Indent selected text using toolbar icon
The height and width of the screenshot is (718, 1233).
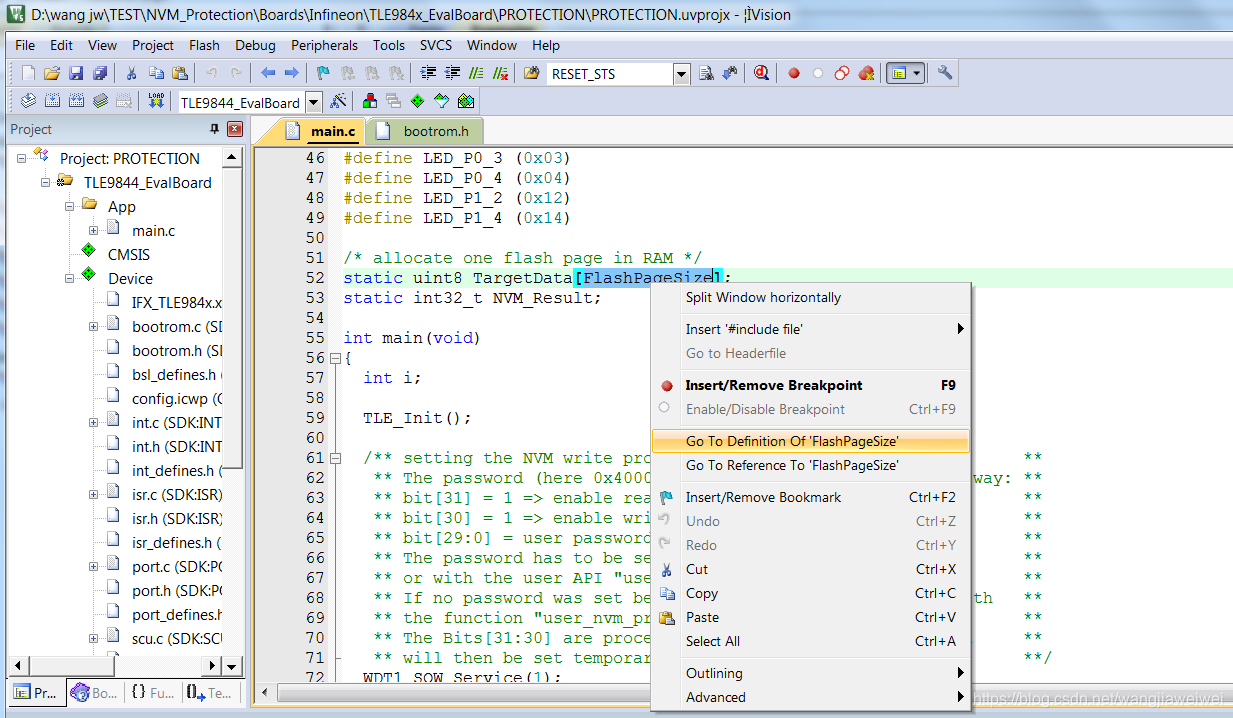click(x=429, y=73)
